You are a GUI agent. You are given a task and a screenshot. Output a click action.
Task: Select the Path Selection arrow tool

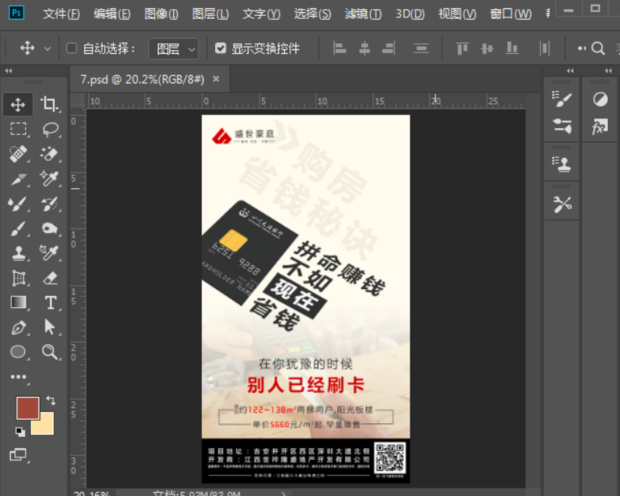point(50,328)
